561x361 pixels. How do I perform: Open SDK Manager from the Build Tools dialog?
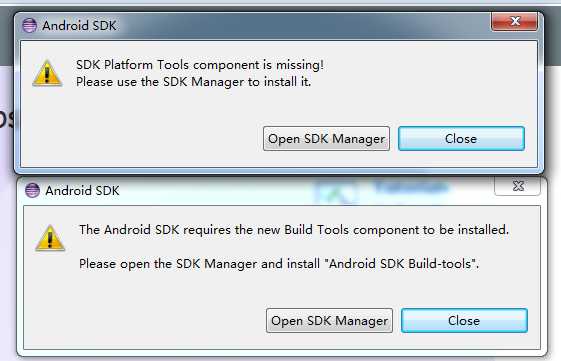pos(329,321)
